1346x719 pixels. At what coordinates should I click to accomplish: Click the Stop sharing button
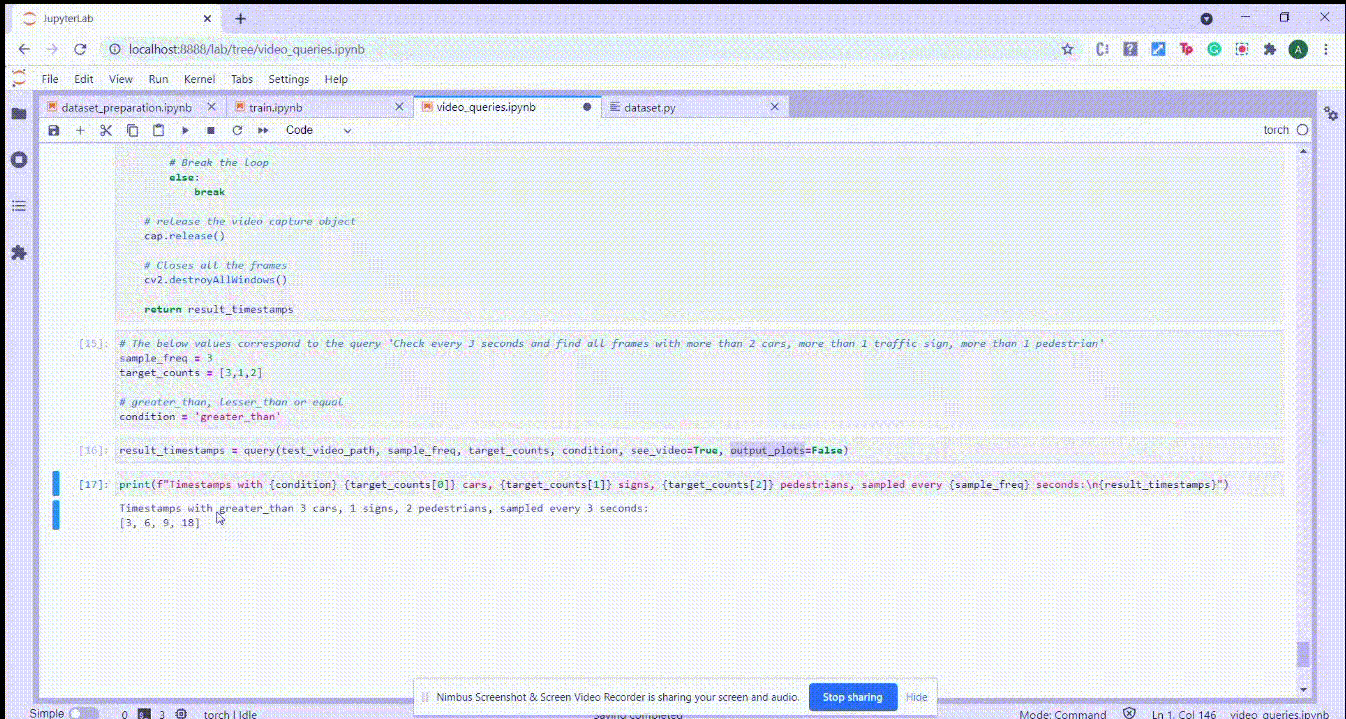[852, 697]
